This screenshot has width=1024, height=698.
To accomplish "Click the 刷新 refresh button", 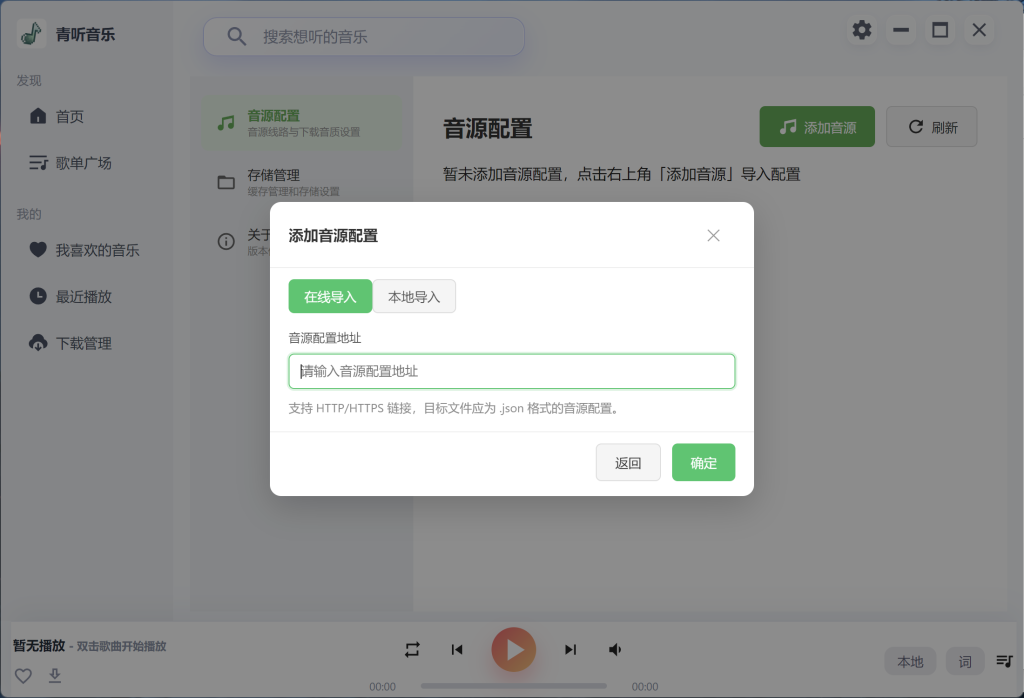I will pyautogui.click(x=931, y=127).
